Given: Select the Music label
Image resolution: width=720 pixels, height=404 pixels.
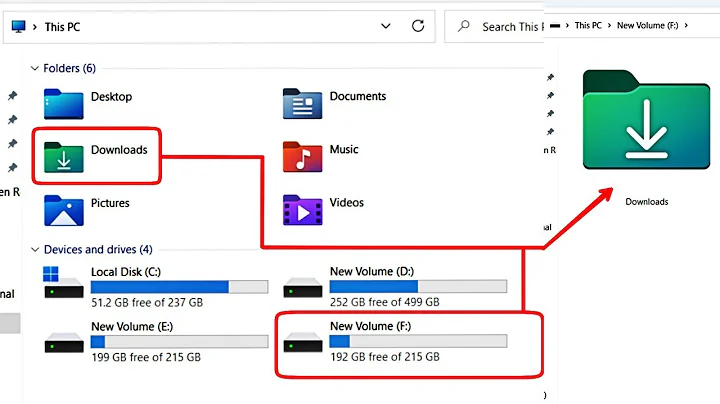Looking at the screenshot, I should [344, 150].
